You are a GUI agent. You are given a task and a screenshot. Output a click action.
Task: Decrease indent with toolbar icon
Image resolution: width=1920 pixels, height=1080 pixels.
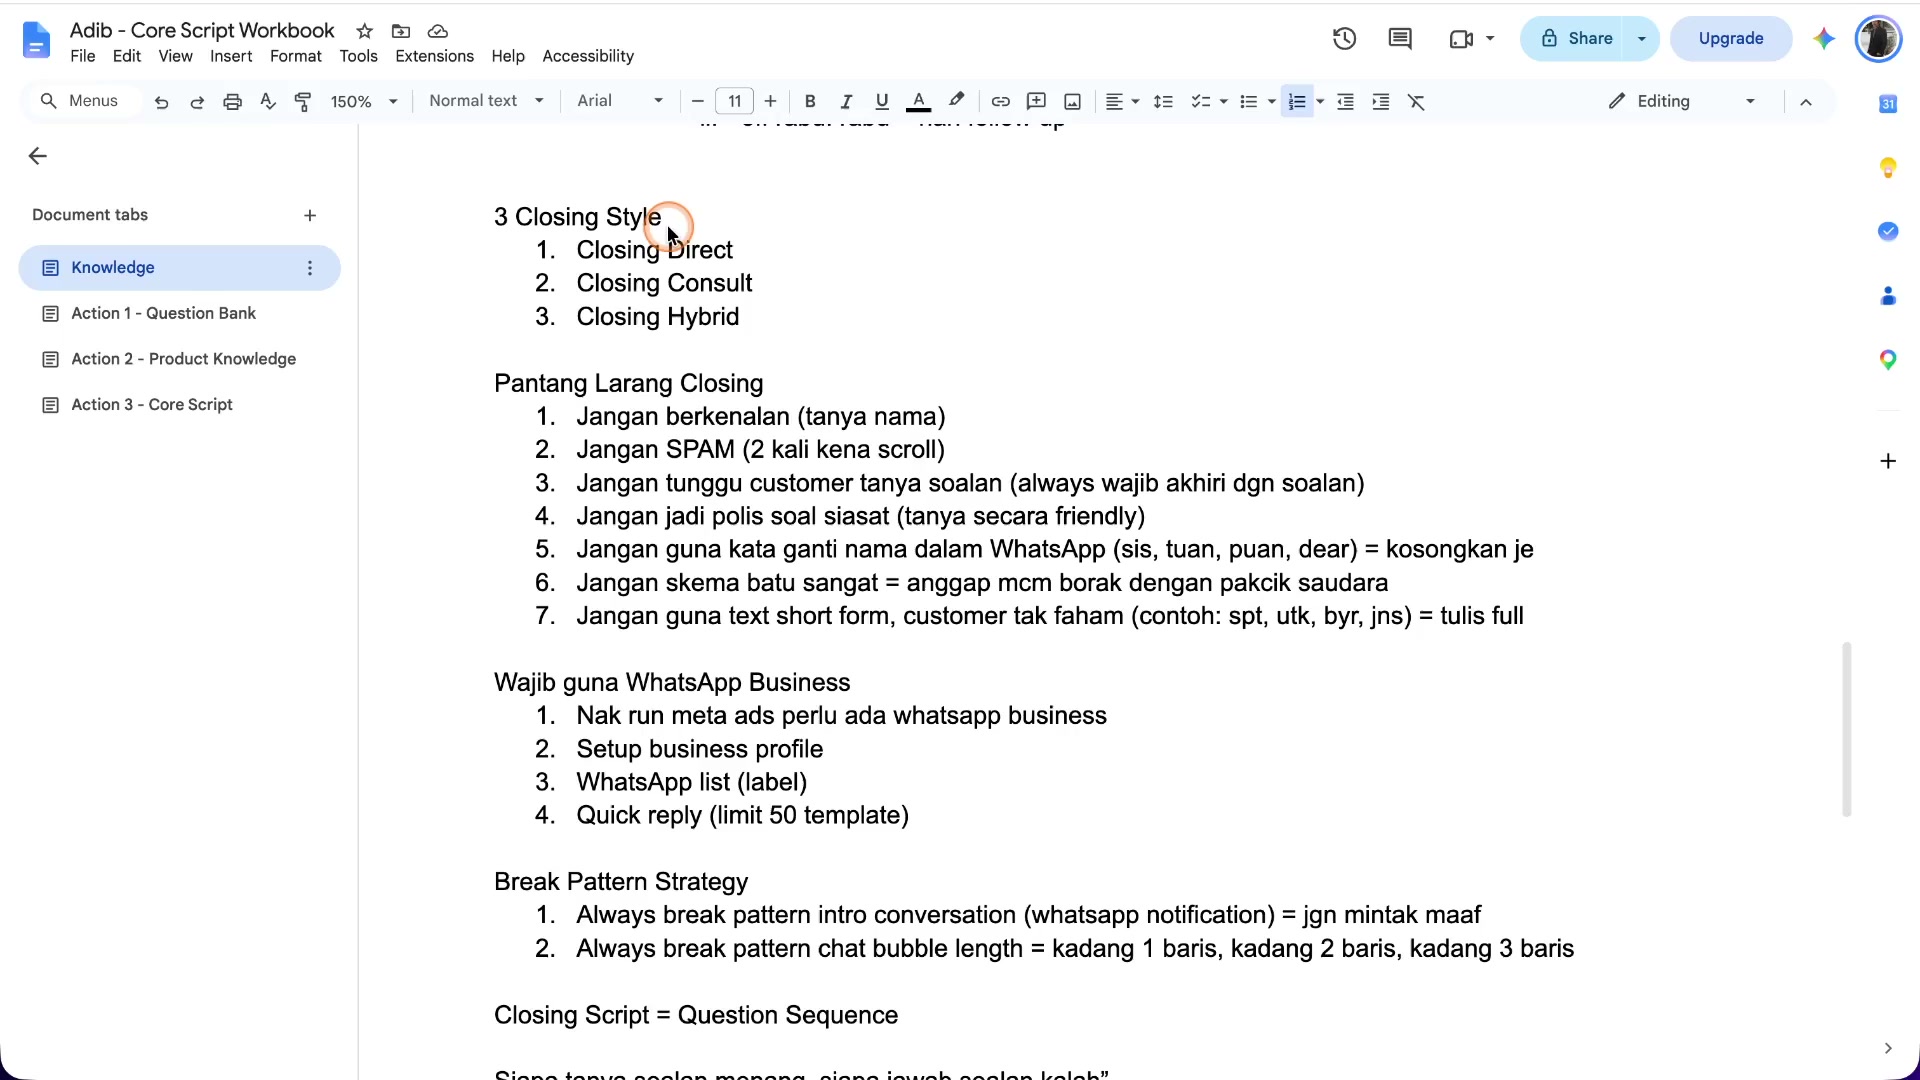pos(1345,102)
